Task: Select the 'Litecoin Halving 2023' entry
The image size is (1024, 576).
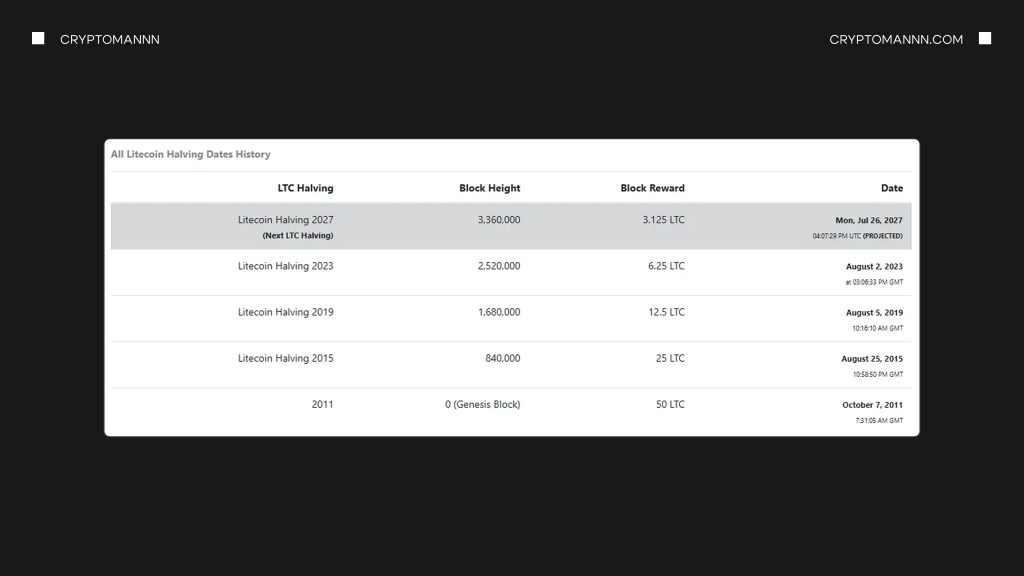Action: click(285, 266)
